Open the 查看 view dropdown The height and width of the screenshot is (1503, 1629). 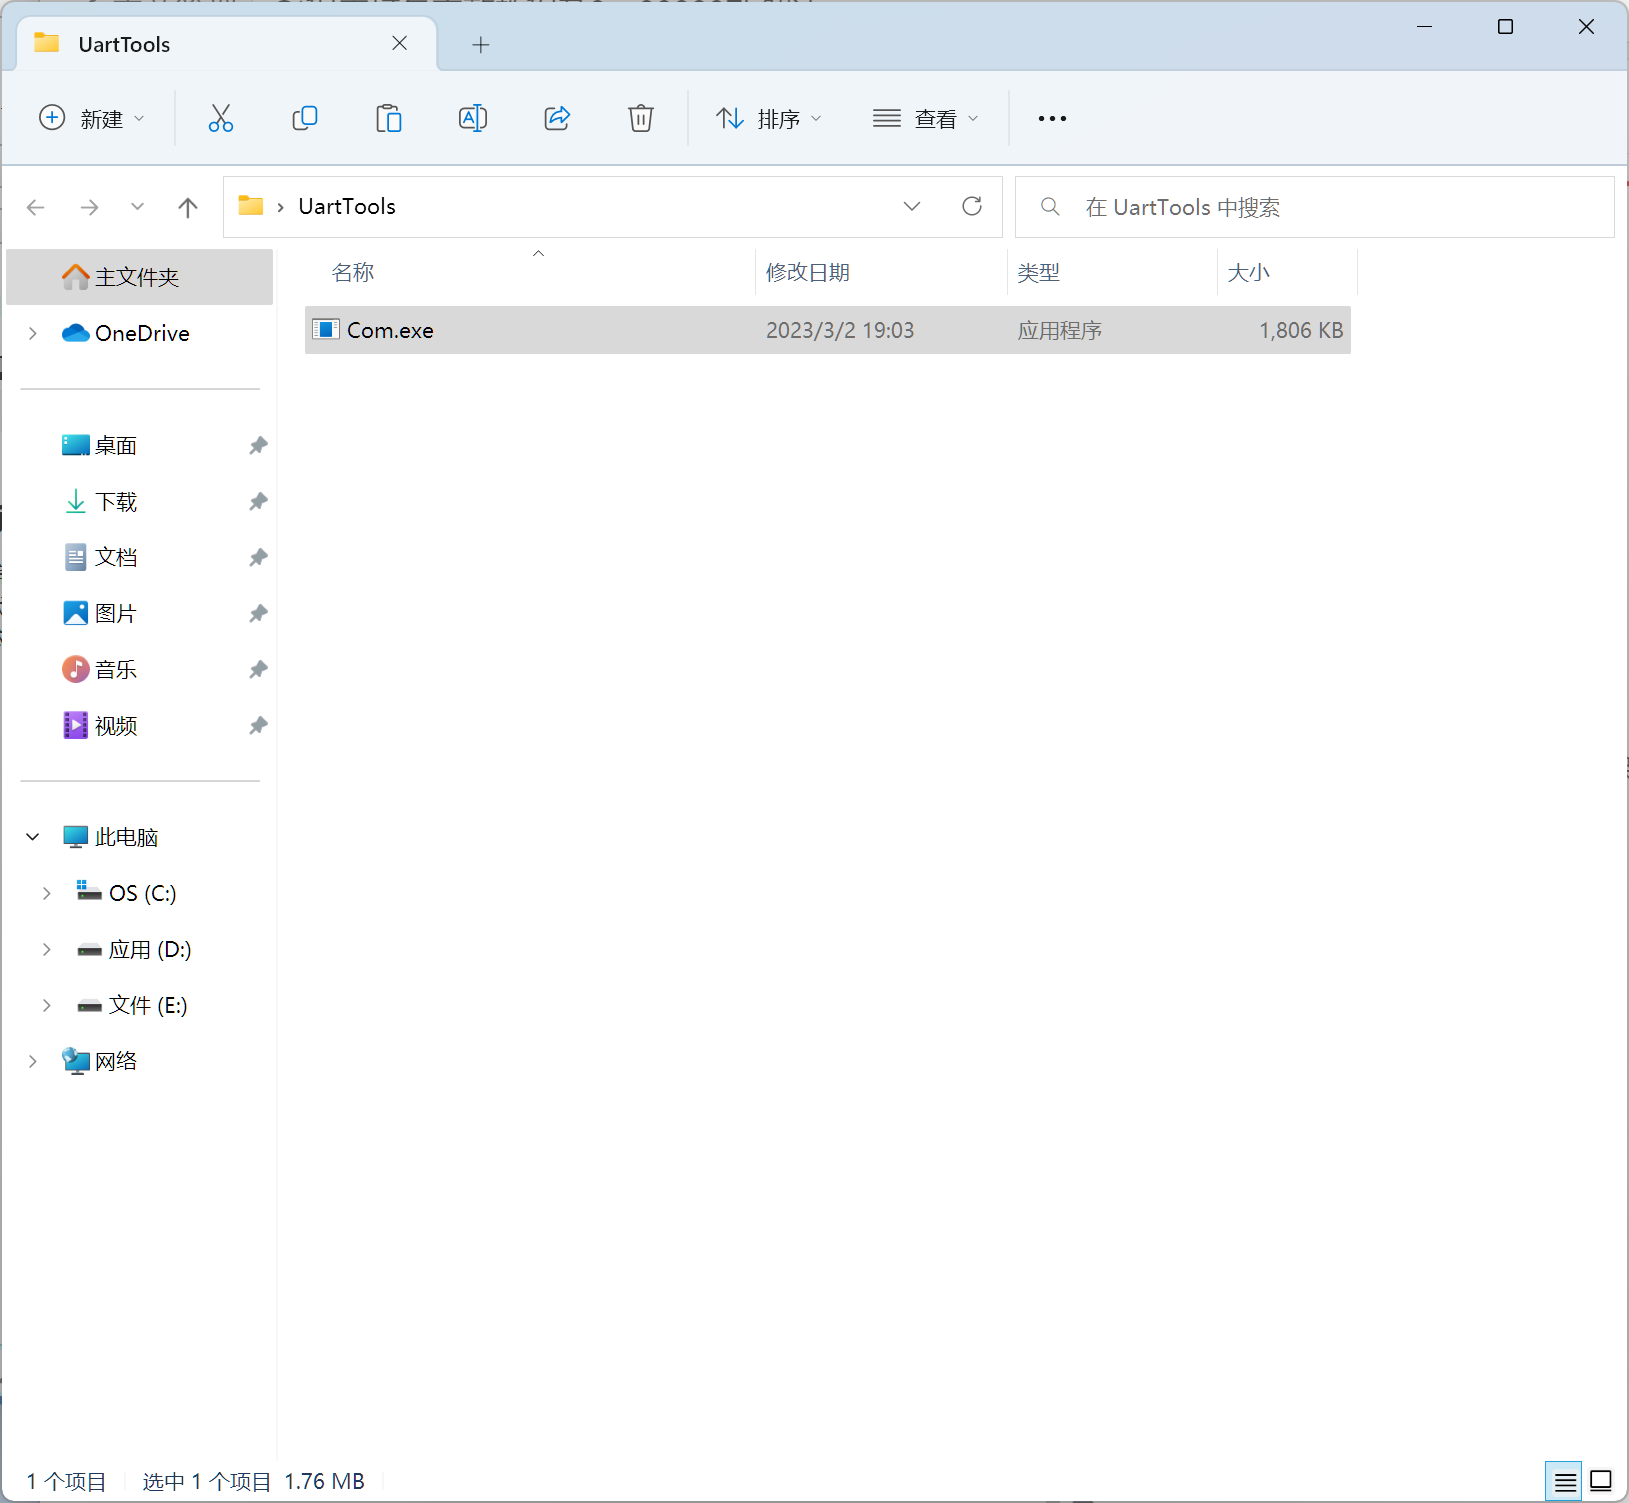[926, 118]
